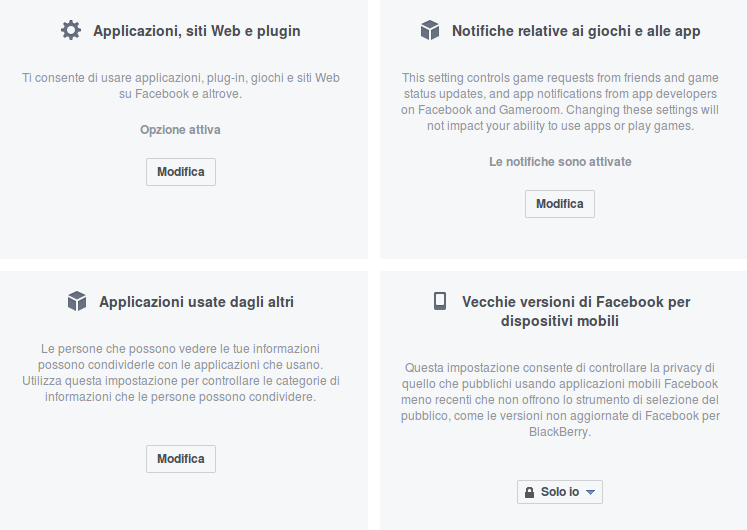Click the Le notifiche sono attivate status
Viewport: 747px width, 530px height.
pyautogui.click(x=560, y=161)
